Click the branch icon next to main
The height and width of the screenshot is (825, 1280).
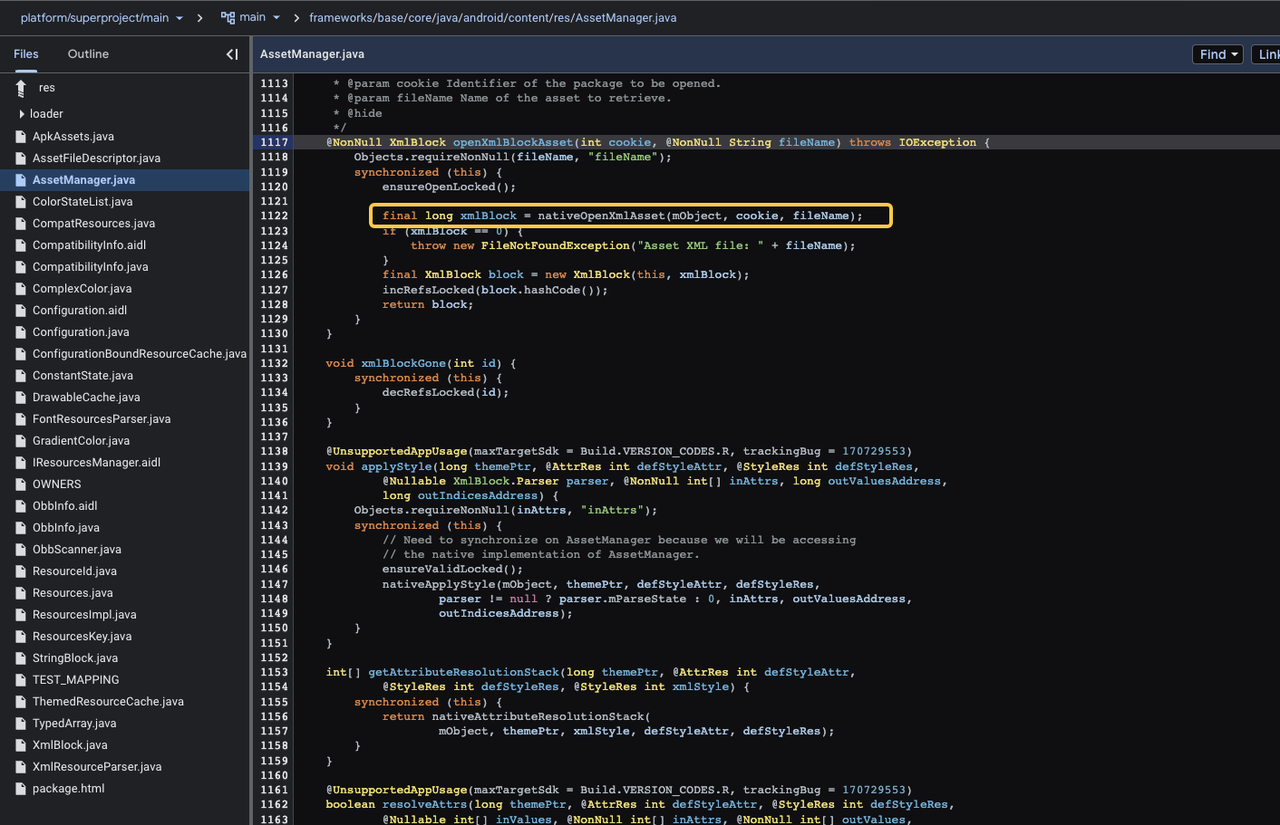click(227, 18)
